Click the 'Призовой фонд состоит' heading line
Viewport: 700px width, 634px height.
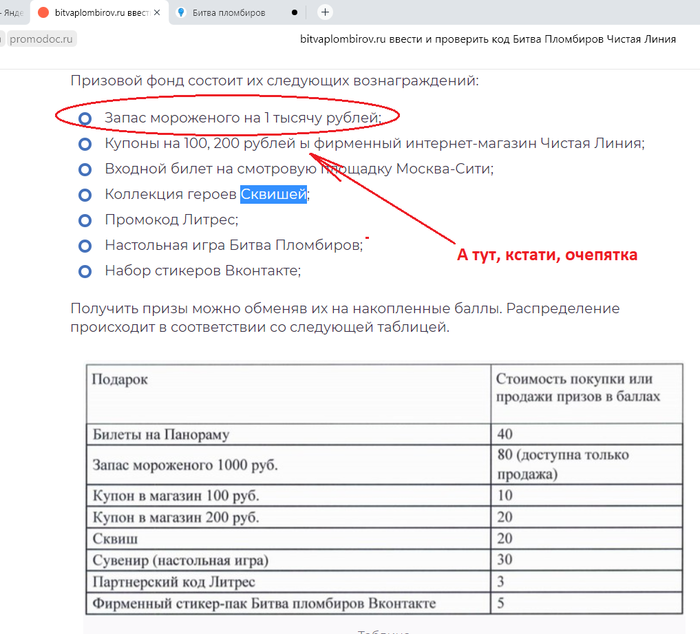[275, 81]
